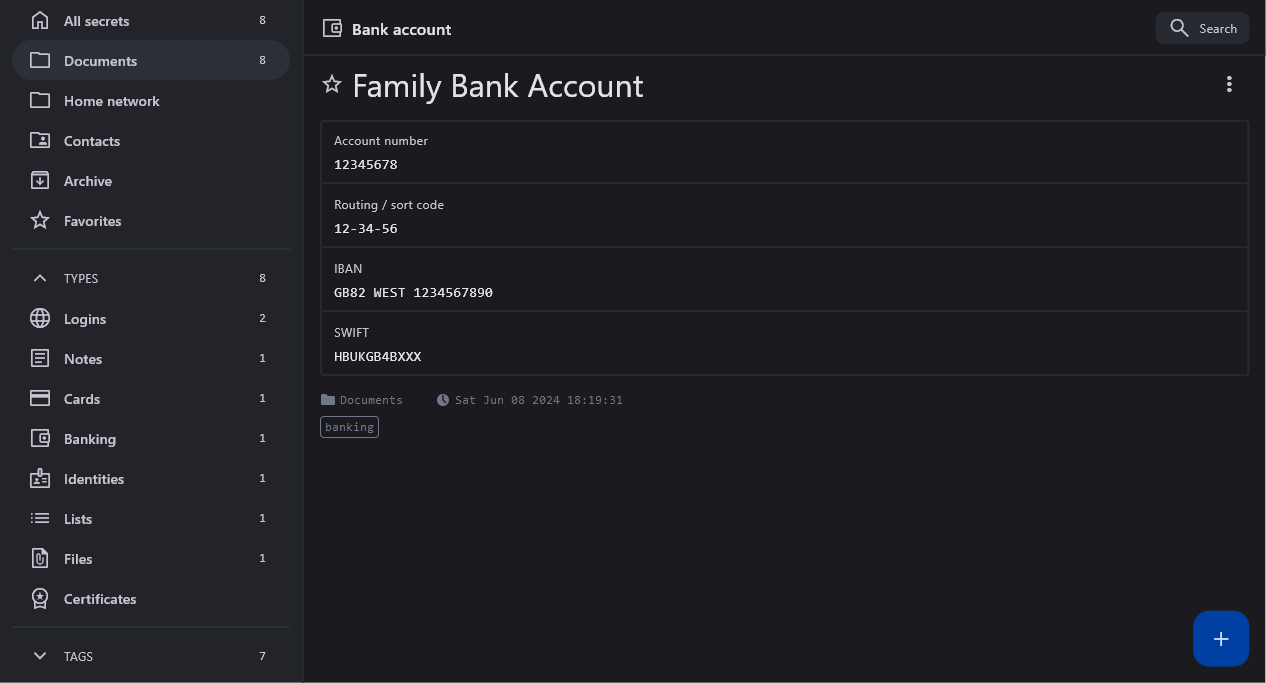Open the Banking type icon

tap(40, 439)
